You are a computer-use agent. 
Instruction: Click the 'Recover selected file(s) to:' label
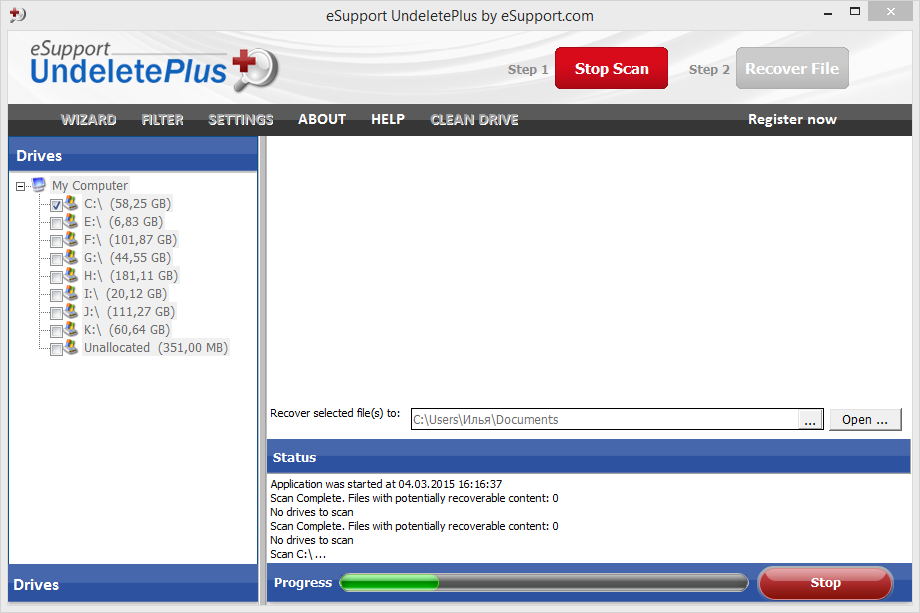335,413
